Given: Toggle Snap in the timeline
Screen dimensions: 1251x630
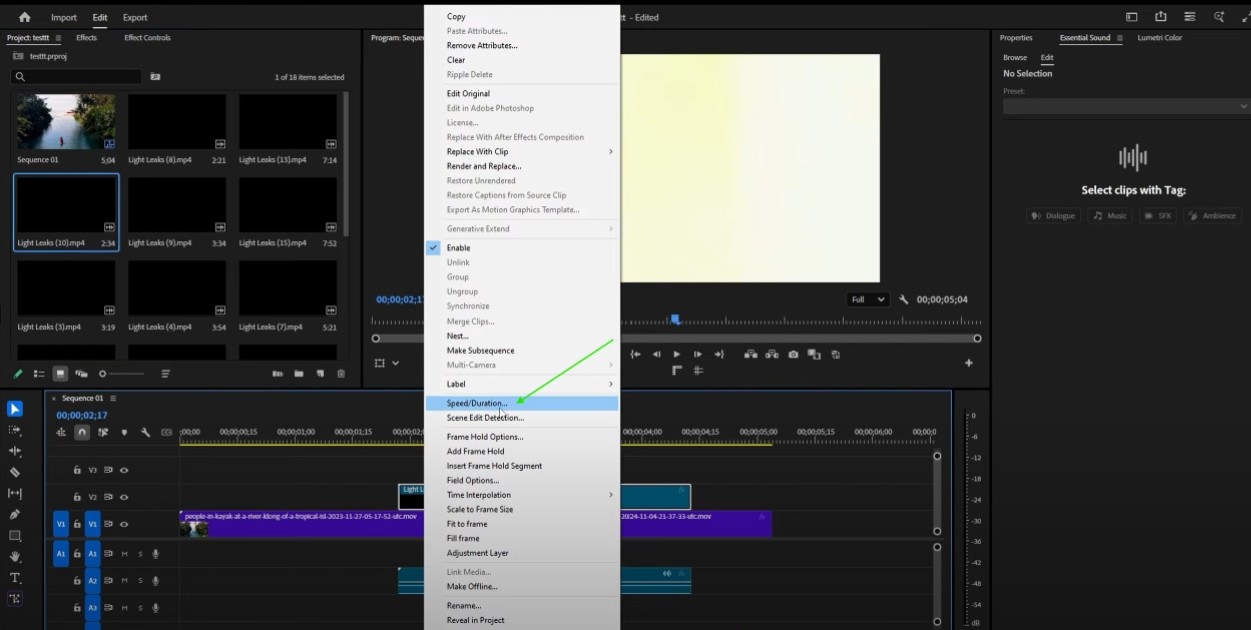Looking at the screenshot, I should (x=82, y=432).
